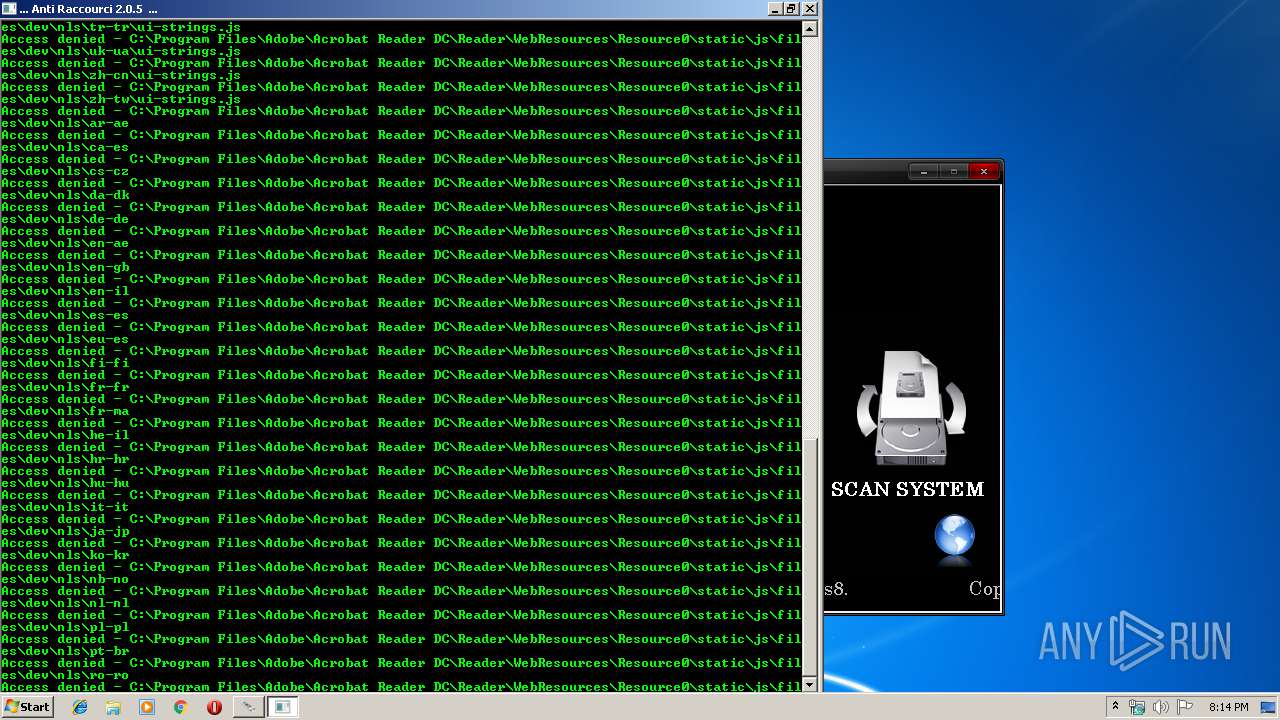Open the Action Center flag icon
Screen dimensions: 1280x720
tap(1185, 707)
